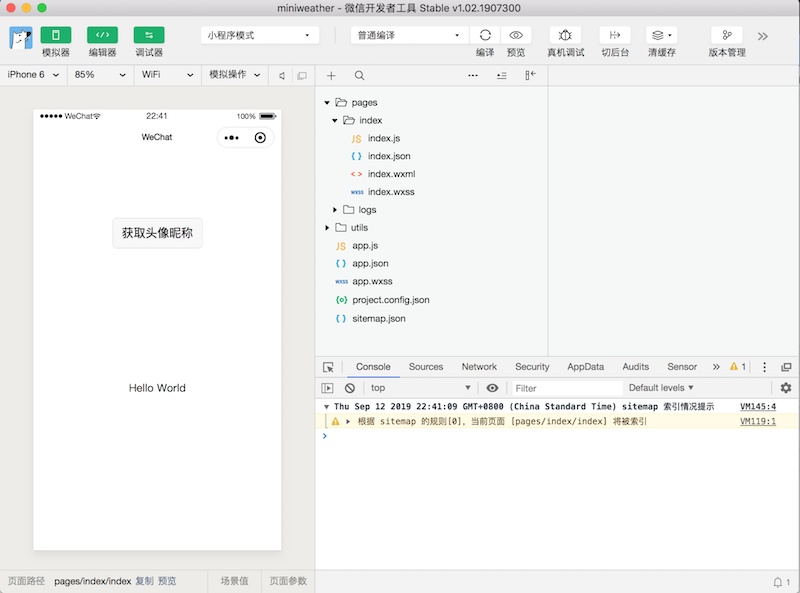Show more devtools tabs chevron
This screenshot has height=593, width=800.
point(716,366)
